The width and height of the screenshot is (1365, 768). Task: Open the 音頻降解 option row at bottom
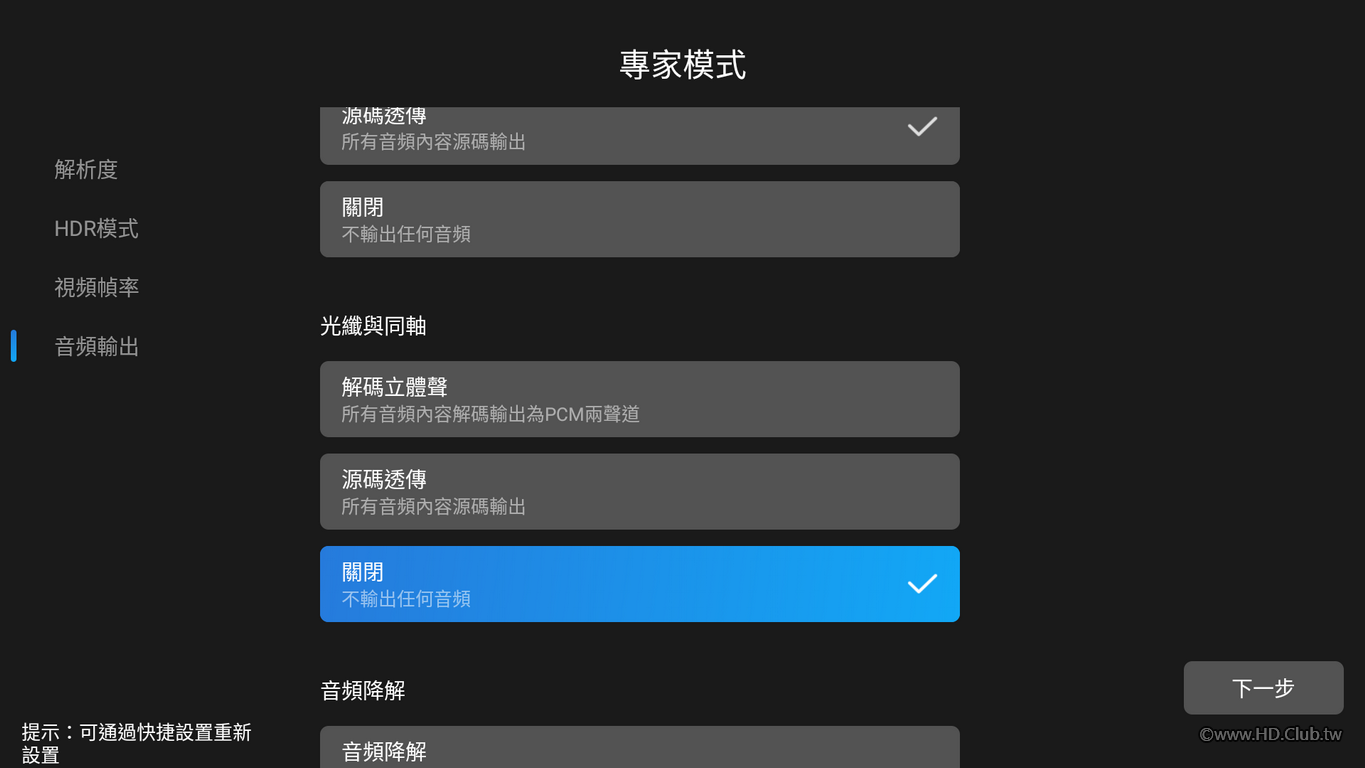pos(639,748)
